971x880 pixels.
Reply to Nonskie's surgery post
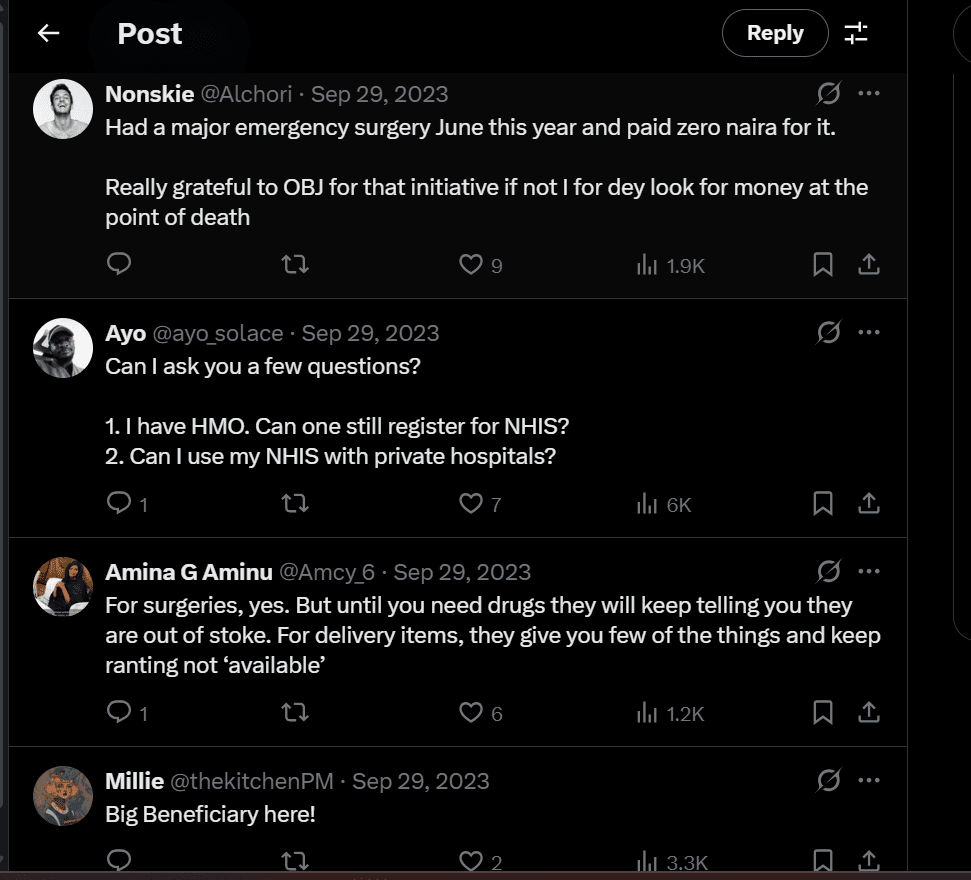(x=119, y=264)
